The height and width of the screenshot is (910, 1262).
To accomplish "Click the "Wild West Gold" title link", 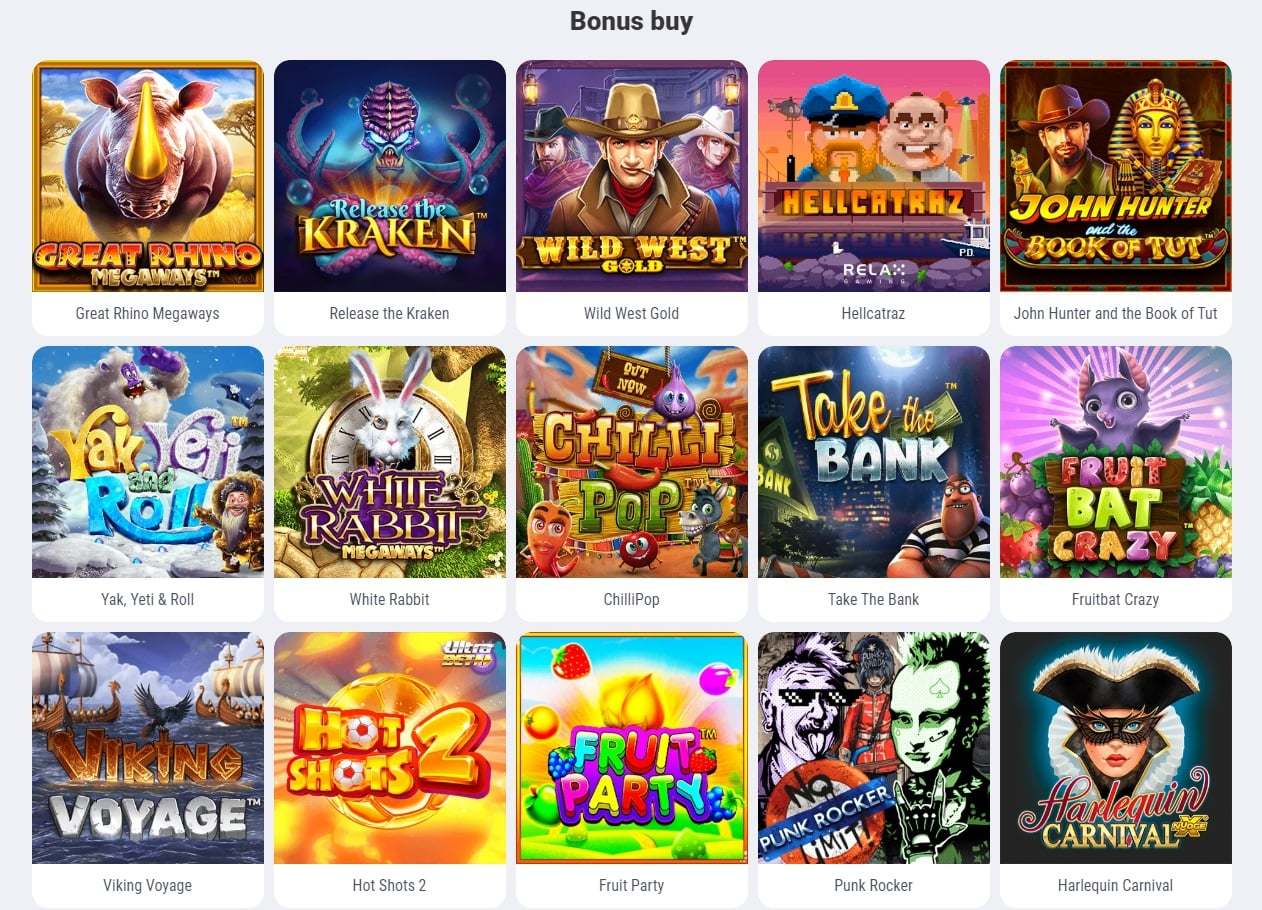I will (x=632, y=313).
